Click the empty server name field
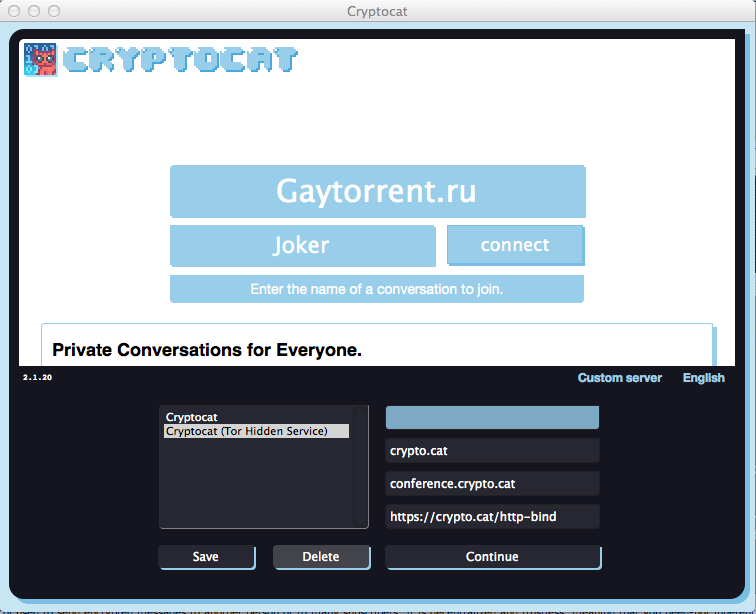The height and width of the screenshot is (614, 756). pos(492,418)
